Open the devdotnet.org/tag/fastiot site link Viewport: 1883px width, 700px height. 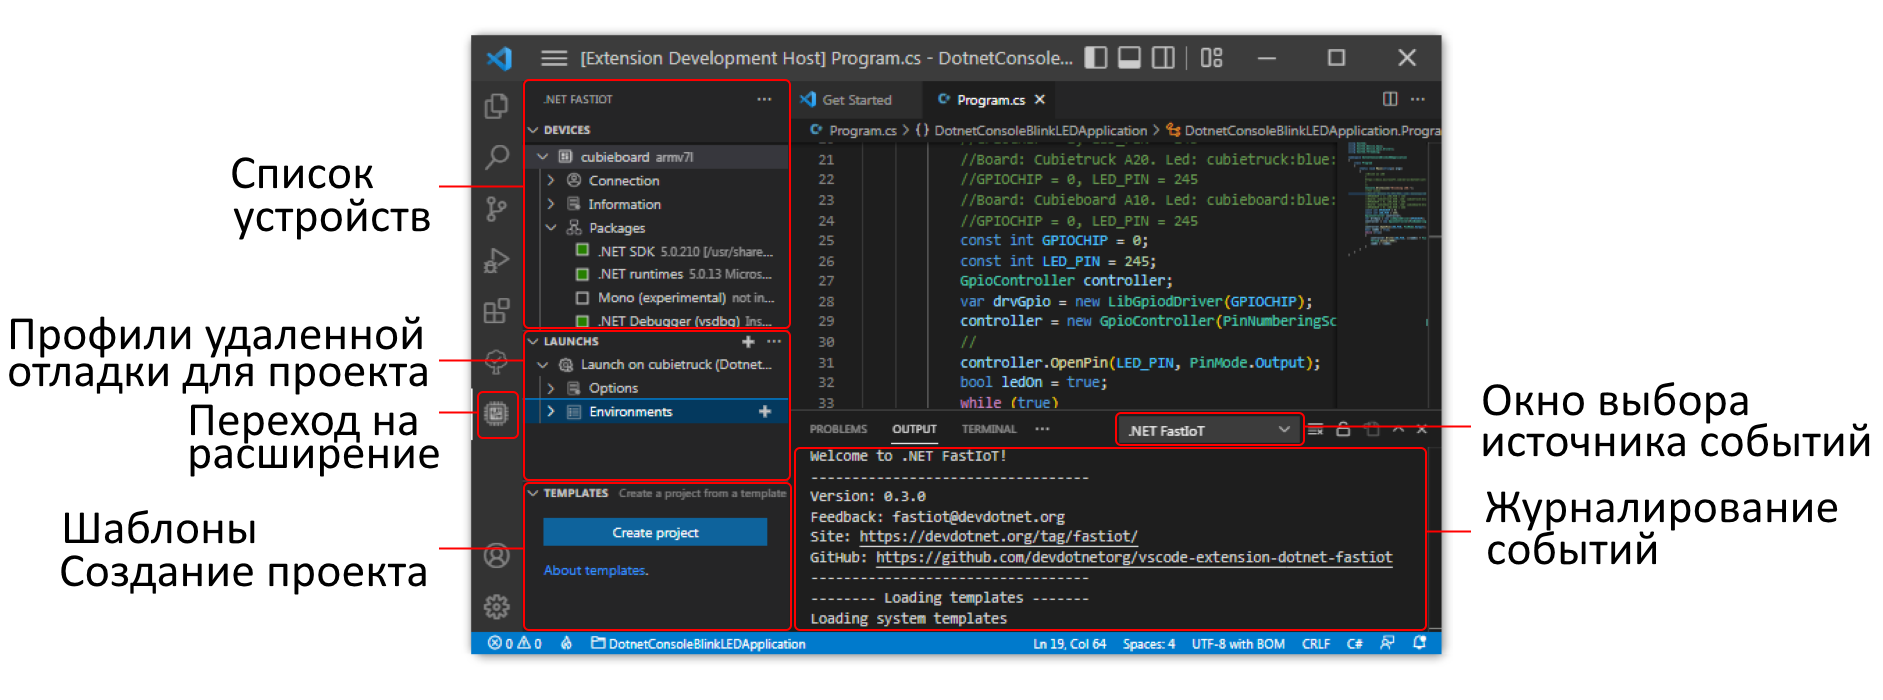pyautogui.click(x=998, y=536)
